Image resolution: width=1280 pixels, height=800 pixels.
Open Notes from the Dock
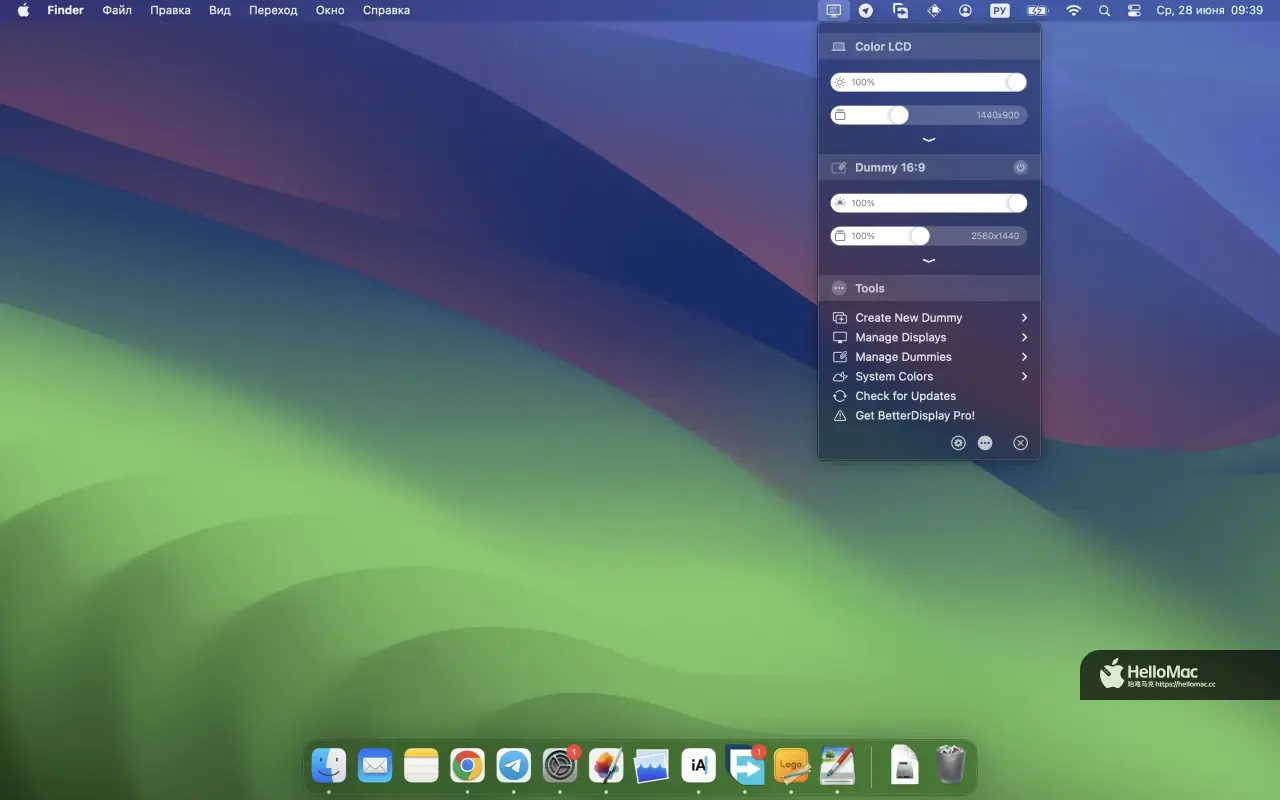click(x=421, y=766)
